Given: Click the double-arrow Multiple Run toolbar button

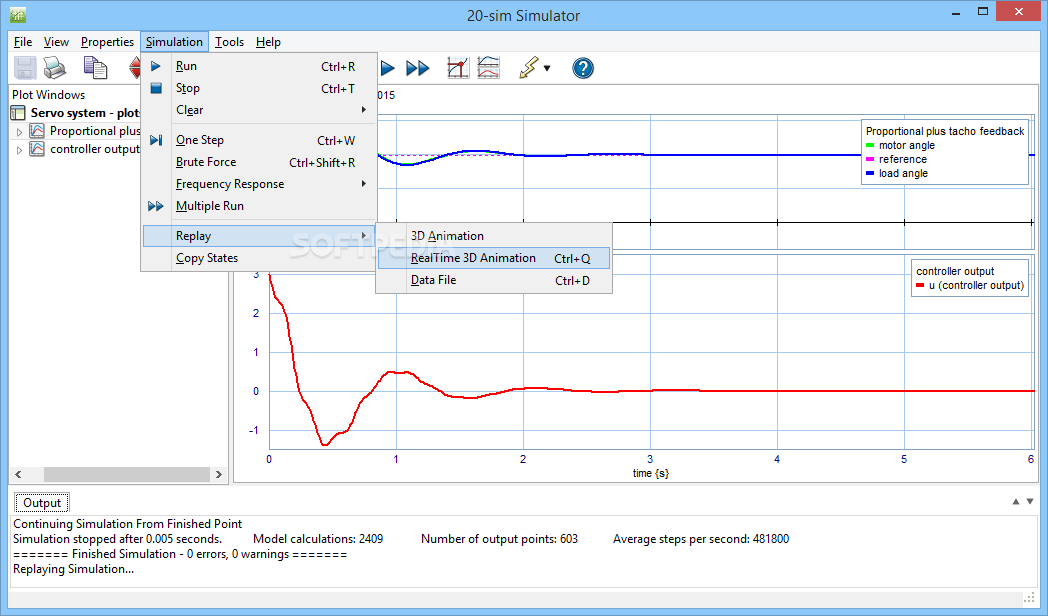Looking at the screenshot, I should 418,67.
